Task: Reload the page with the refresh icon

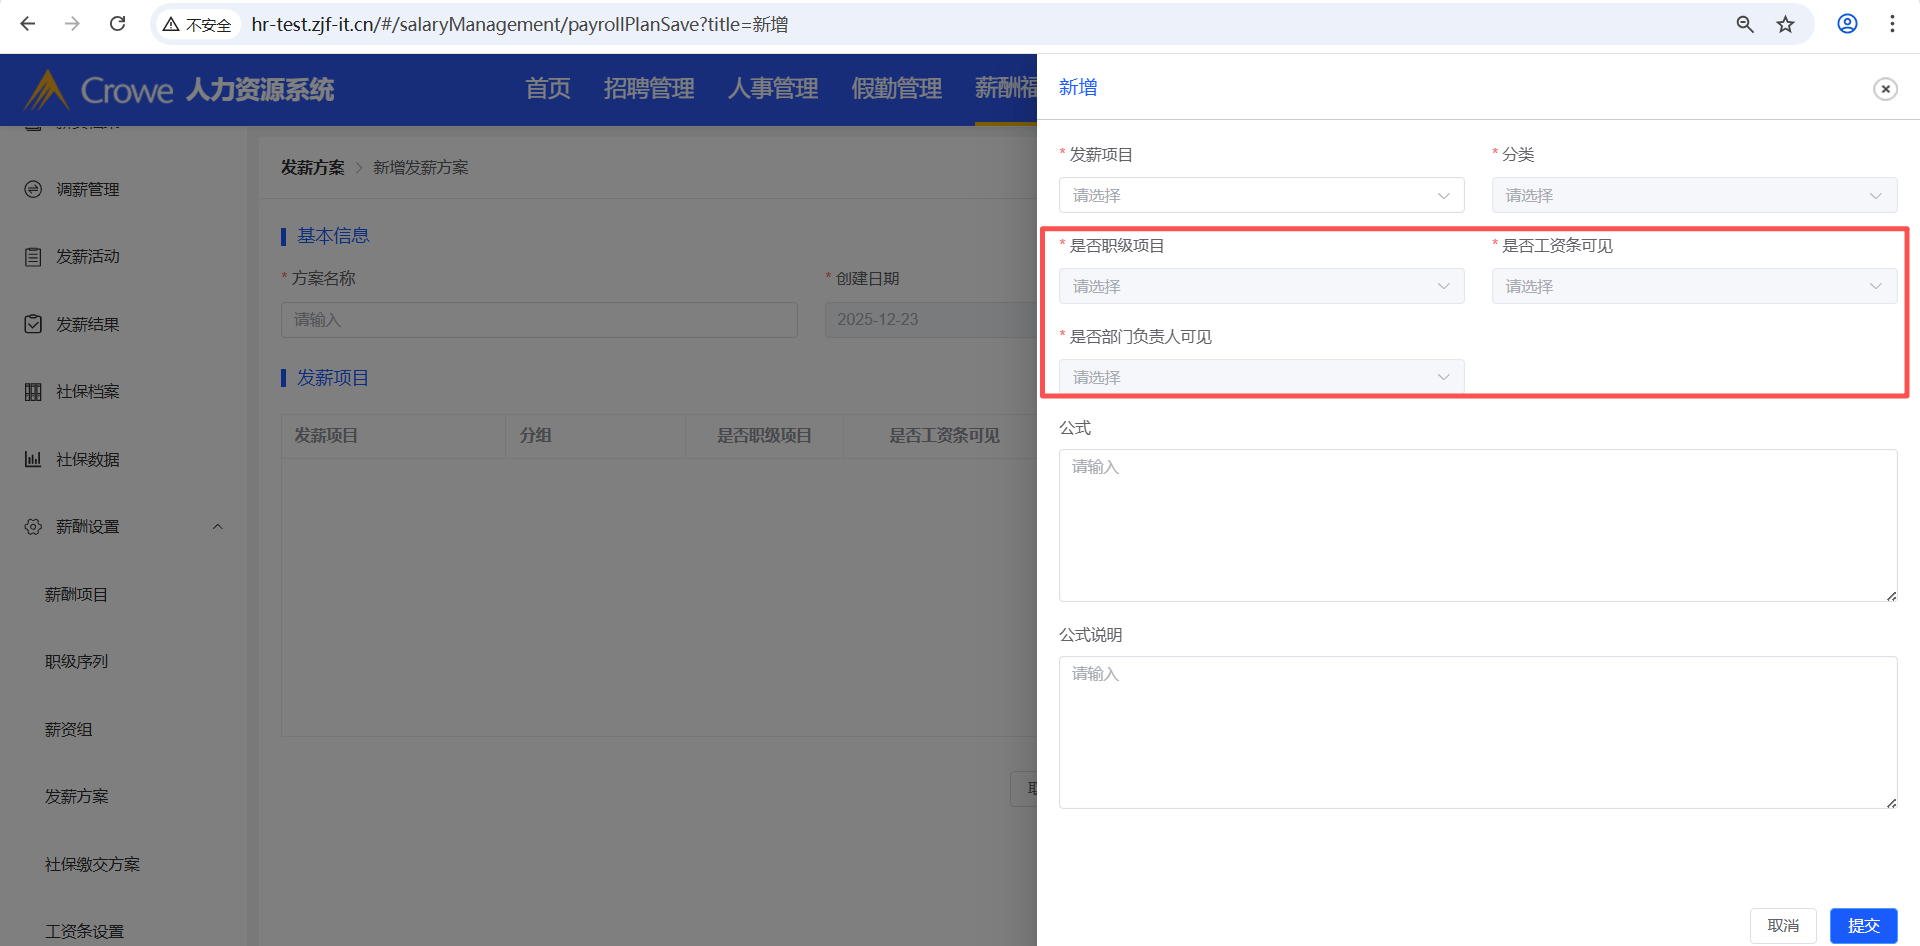Action: click(x=117, y=24)
